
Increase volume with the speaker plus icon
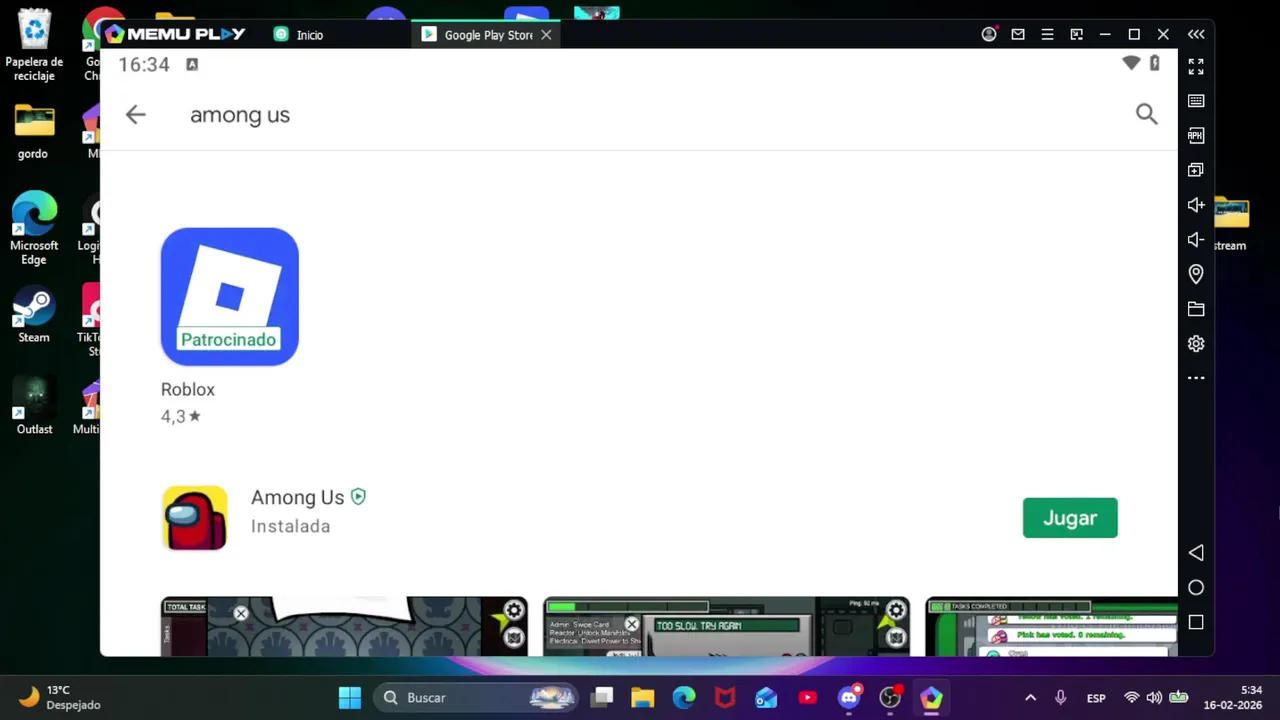1196,205
